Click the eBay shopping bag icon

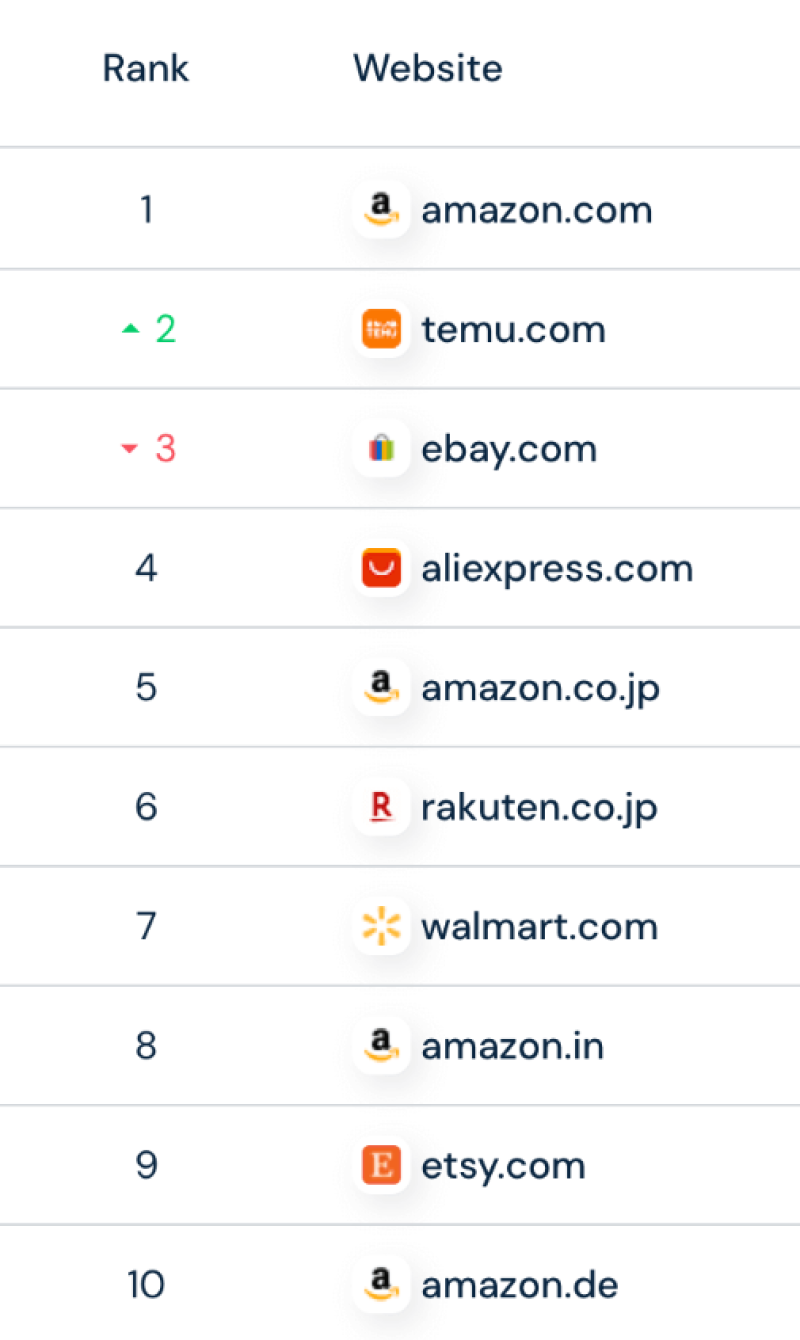(381, 449)
